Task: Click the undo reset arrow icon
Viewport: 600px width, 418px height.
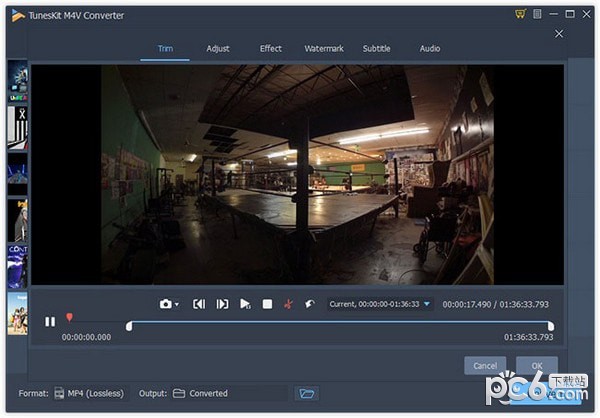Action: click(310, 304)
